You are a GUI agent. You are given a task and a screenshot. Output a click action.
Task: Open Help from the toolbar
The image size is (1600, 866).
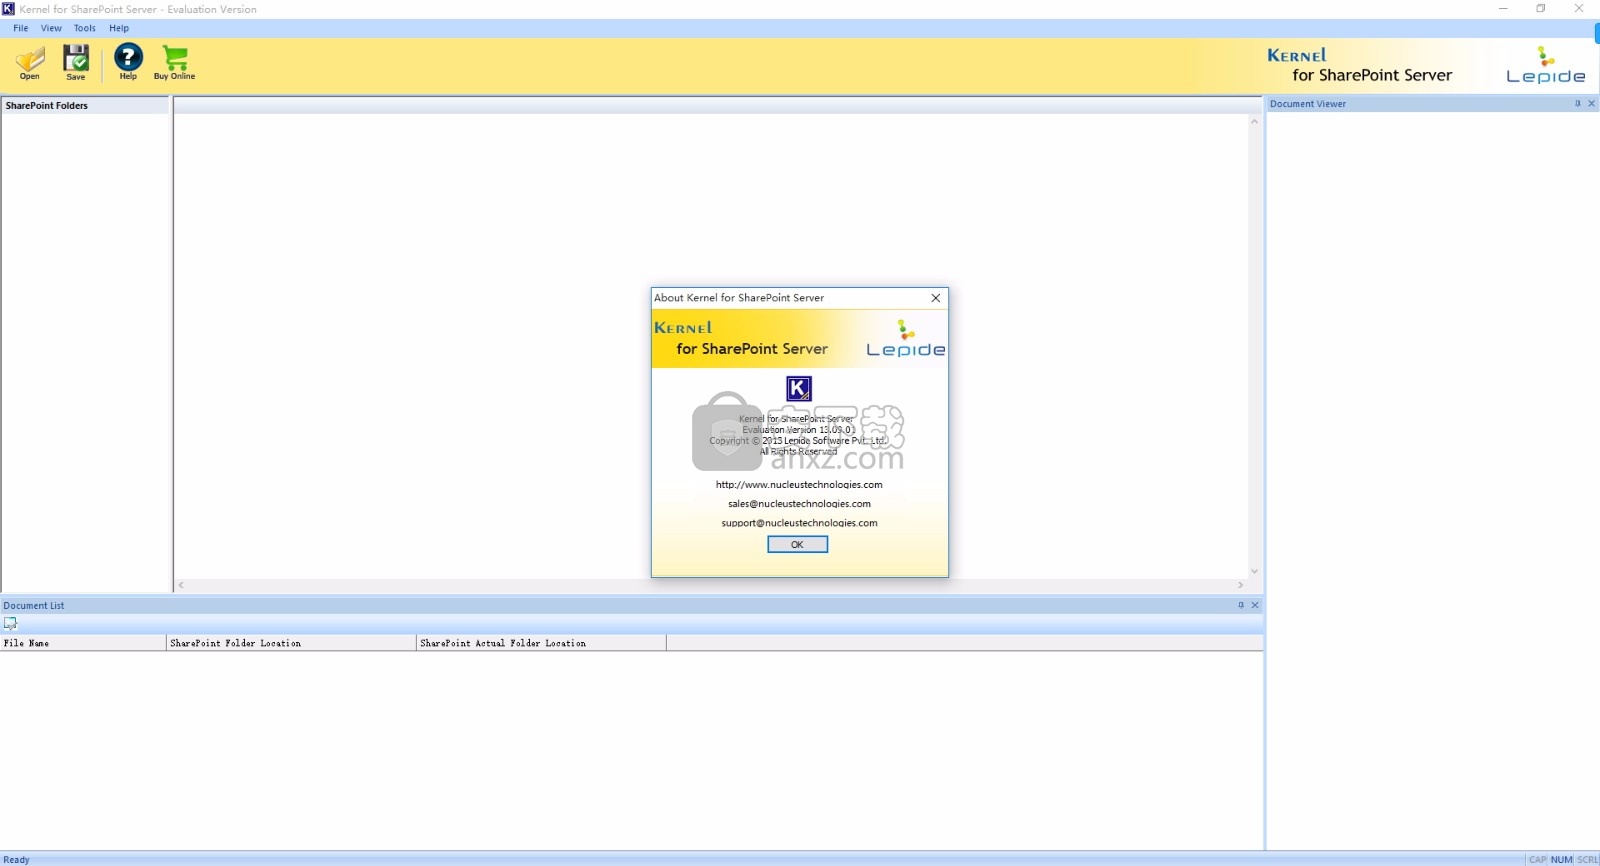pos(128,63)
